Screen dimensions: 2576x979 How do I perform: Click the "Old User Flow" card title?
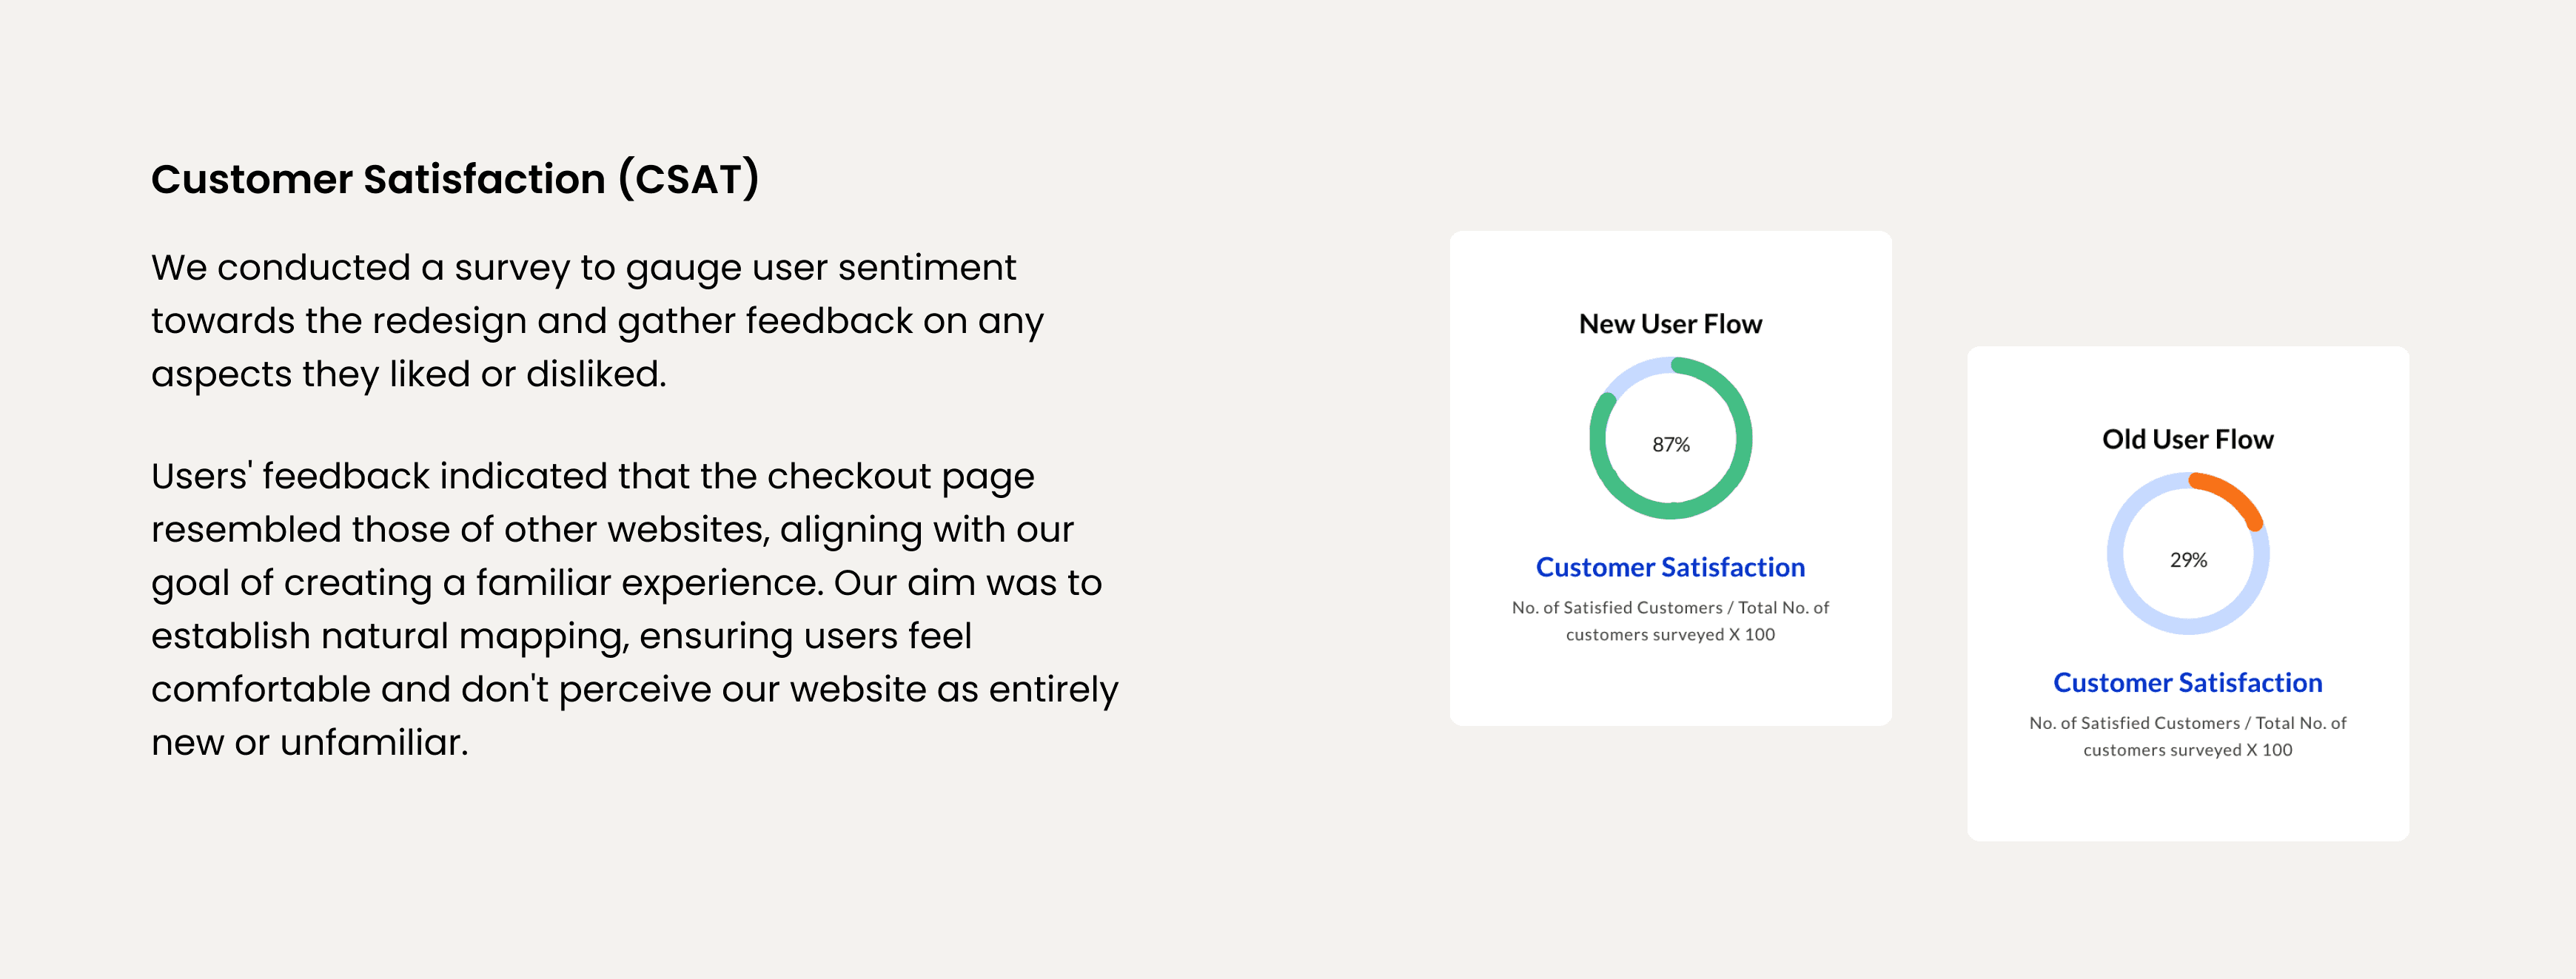coord(2187,439)
